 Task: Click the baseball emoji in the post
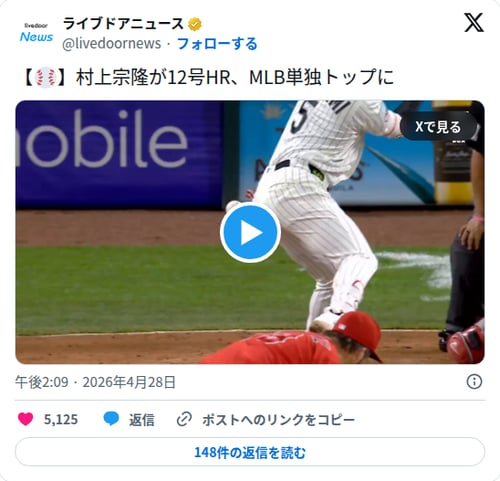(x=45, y=77)
